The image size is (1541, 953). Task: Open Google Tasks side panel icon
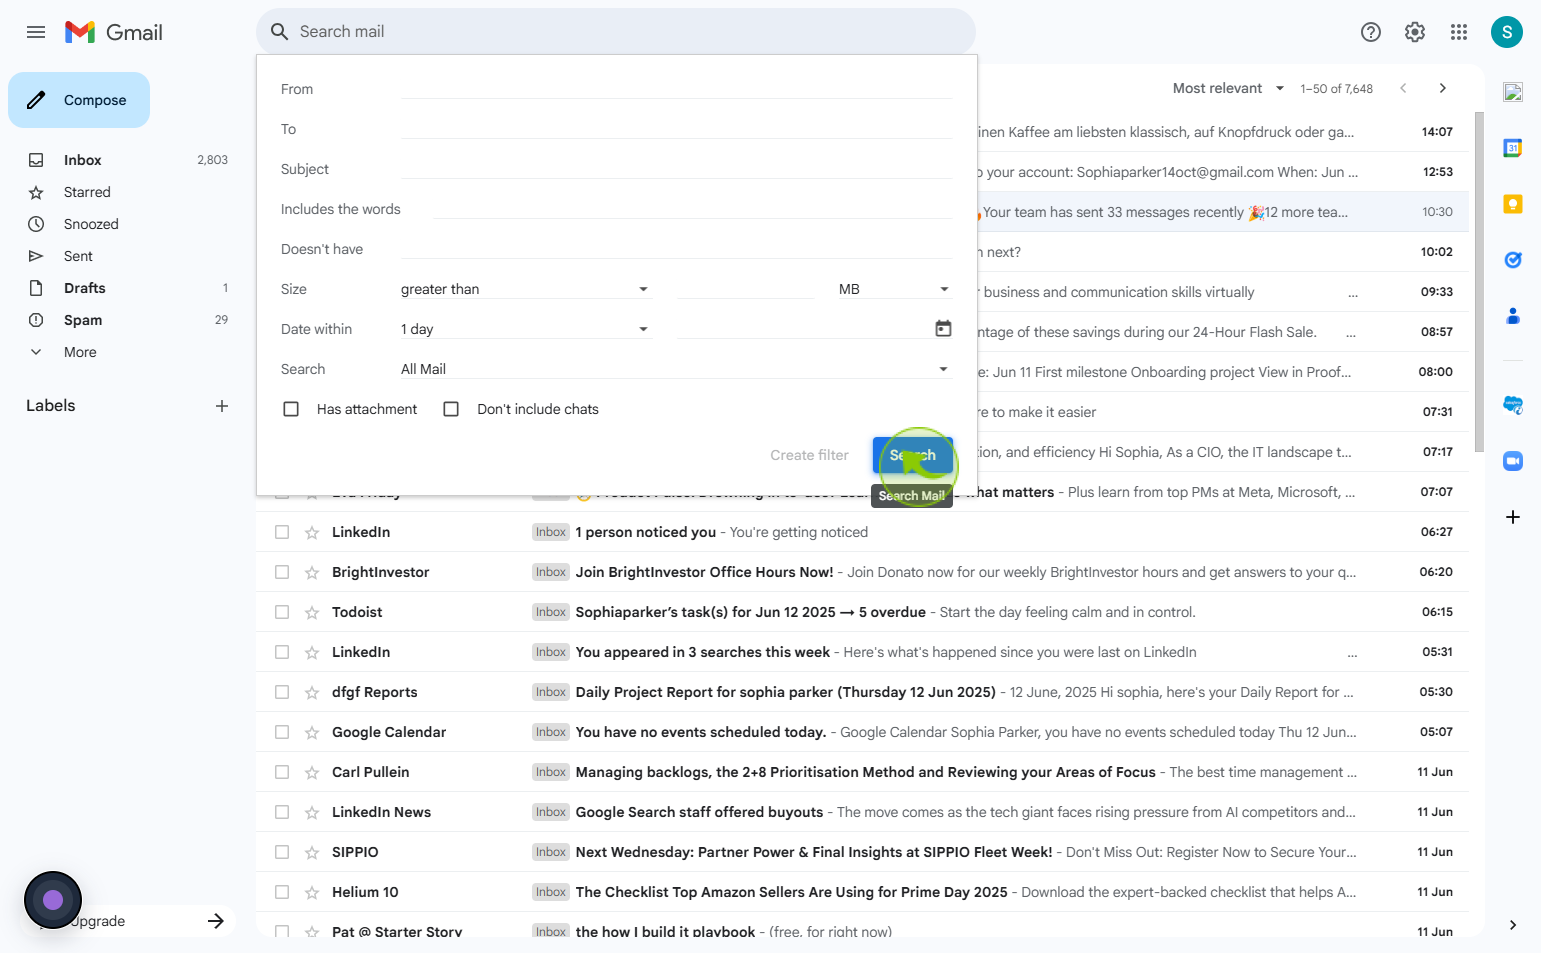click(1513, 260)
